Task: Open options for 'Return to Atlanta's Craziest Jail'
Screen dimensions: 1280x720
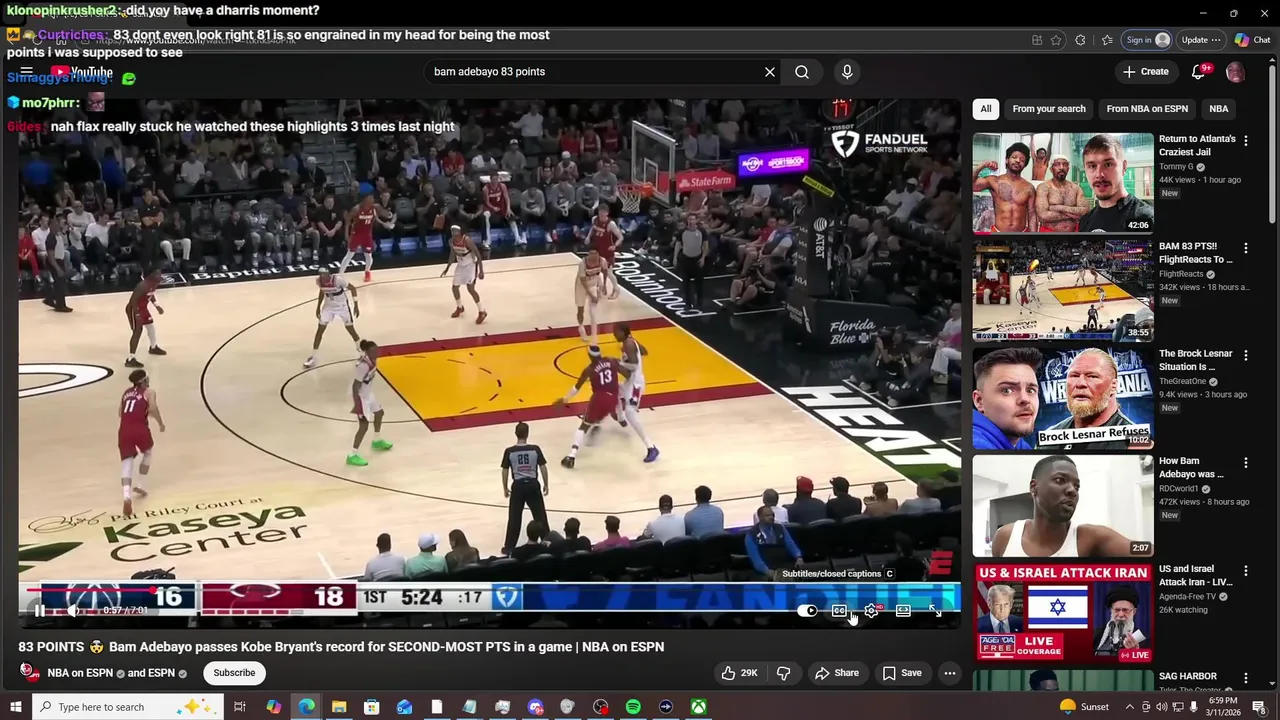Action: pos(1246,141)
